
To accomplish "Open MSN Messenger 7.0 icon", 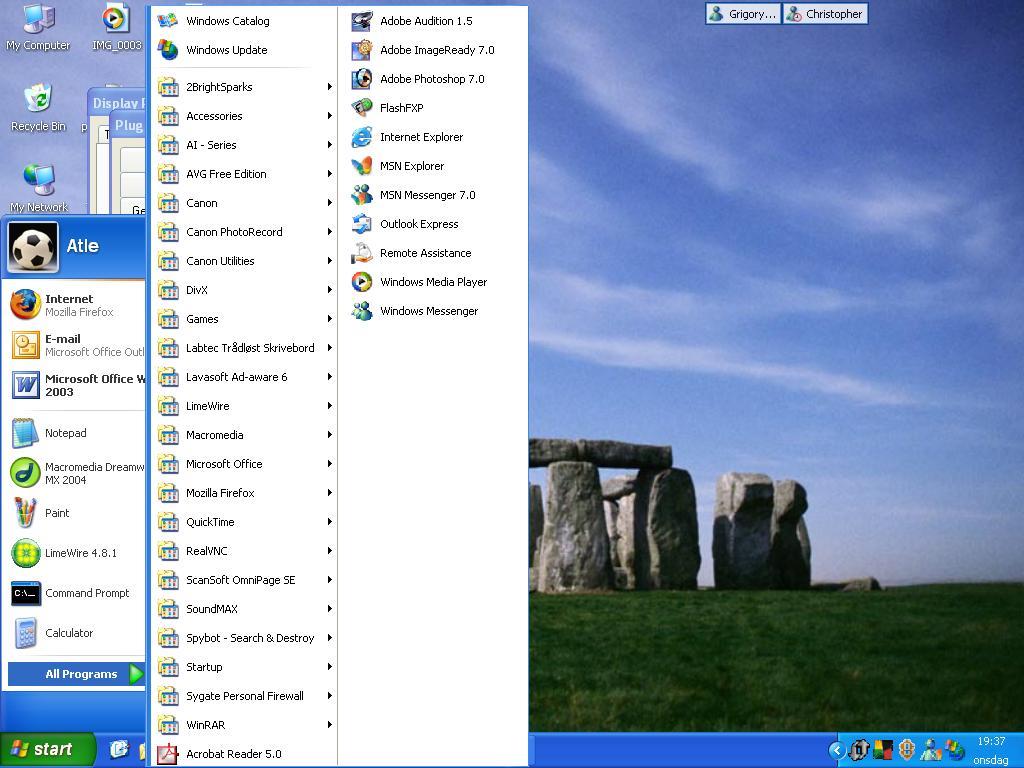I will coord(362,195).
